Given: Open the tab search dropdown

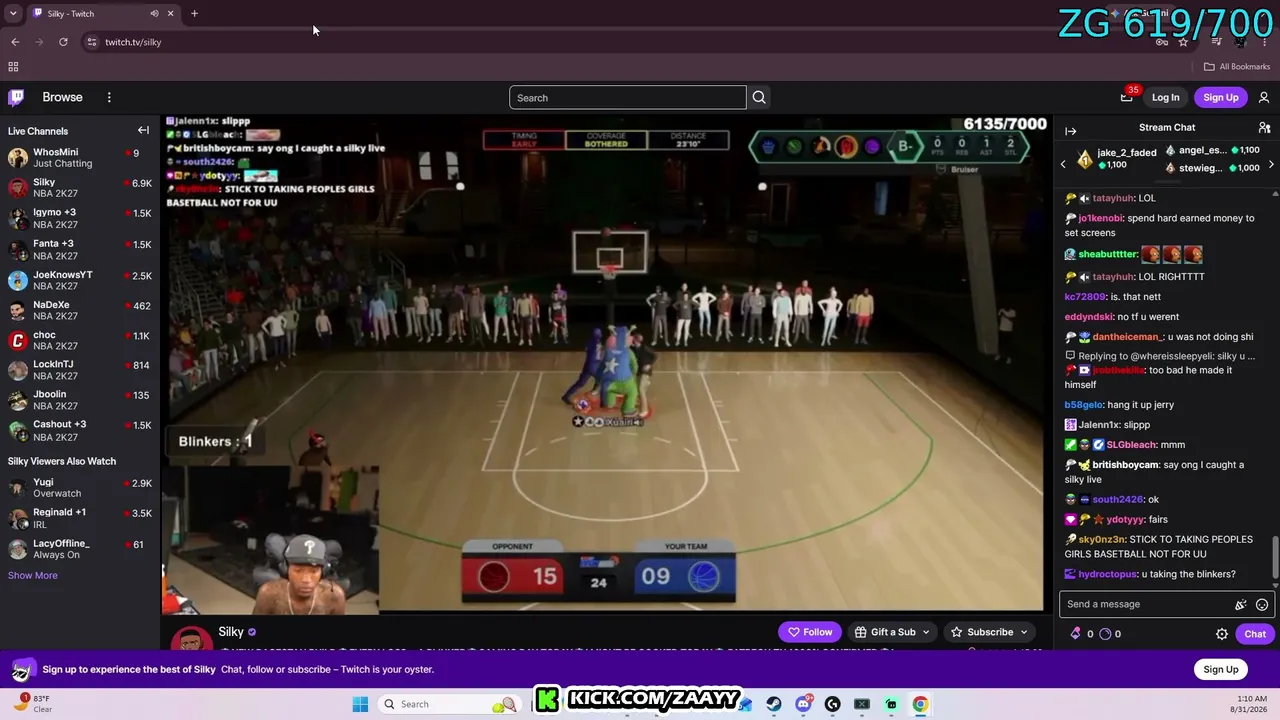Looking at the screenshot, I should click(13, 13).
